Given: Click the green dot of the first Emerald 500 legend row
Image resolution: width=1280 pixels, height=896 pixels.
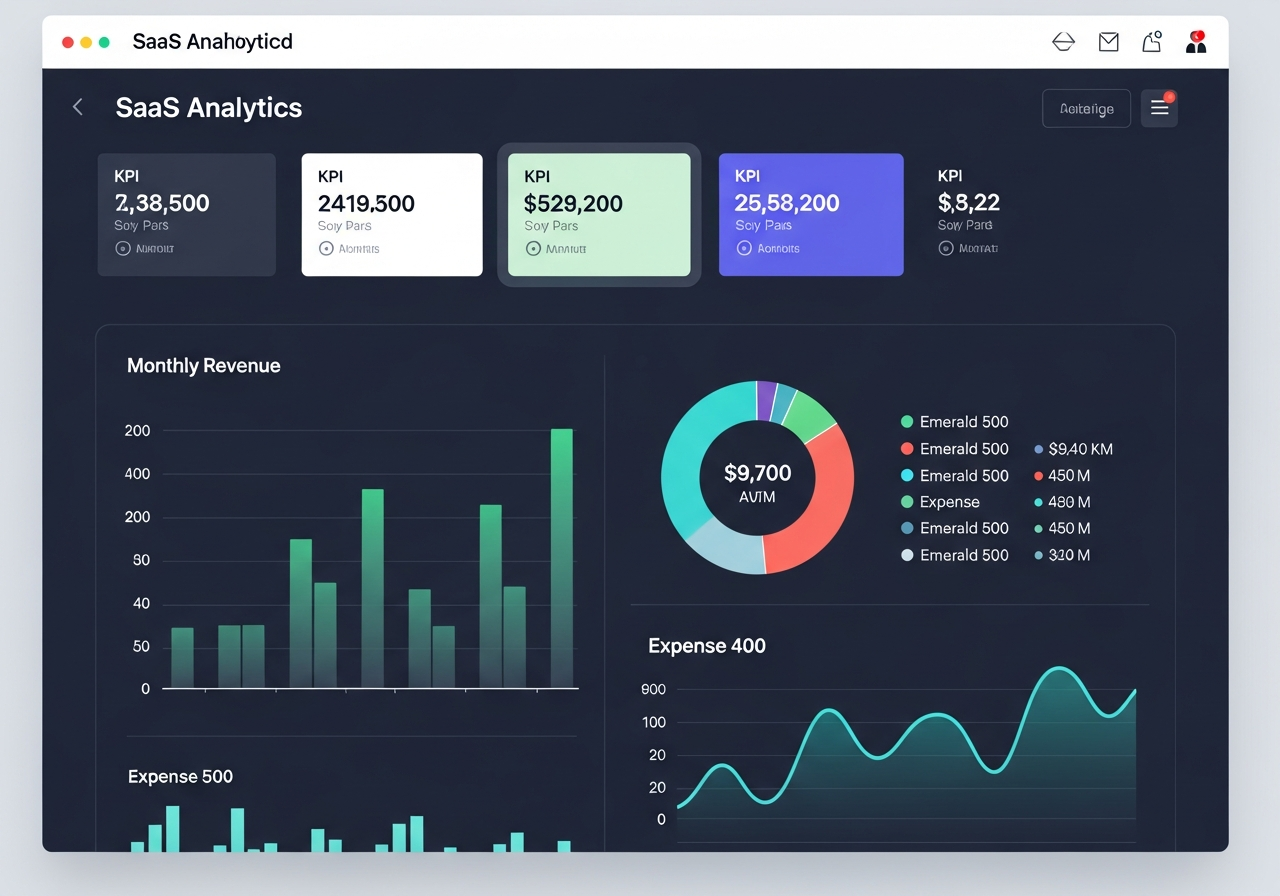Looking at the screenshot, I should tap(907, 422).
